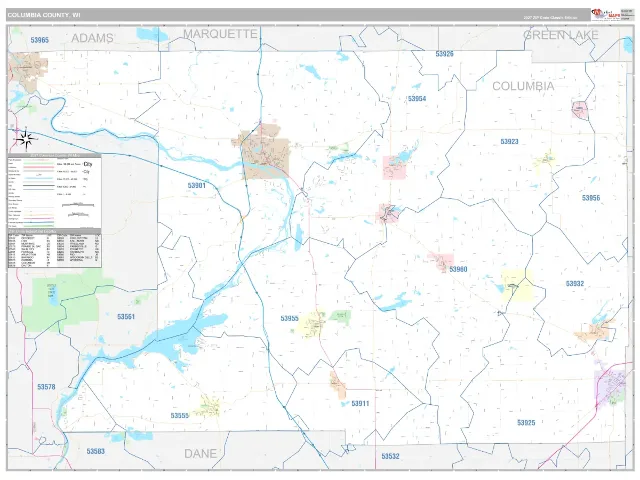The width and height of the screenshot is (640, 480).
Task: Select the 53561 ZIP code label
Action: (126, 317)
